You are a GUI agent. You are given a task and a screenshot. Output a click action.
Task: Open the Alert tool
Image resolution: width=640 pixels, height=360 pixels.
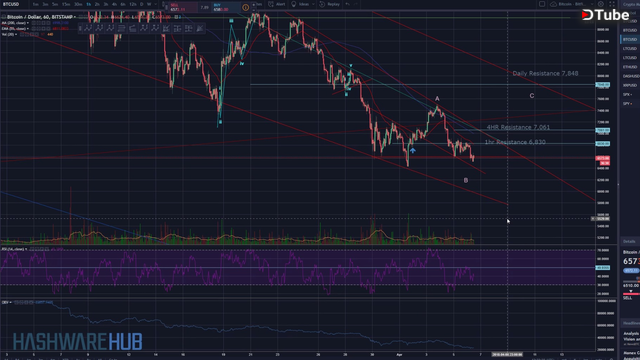coord(277,4)
